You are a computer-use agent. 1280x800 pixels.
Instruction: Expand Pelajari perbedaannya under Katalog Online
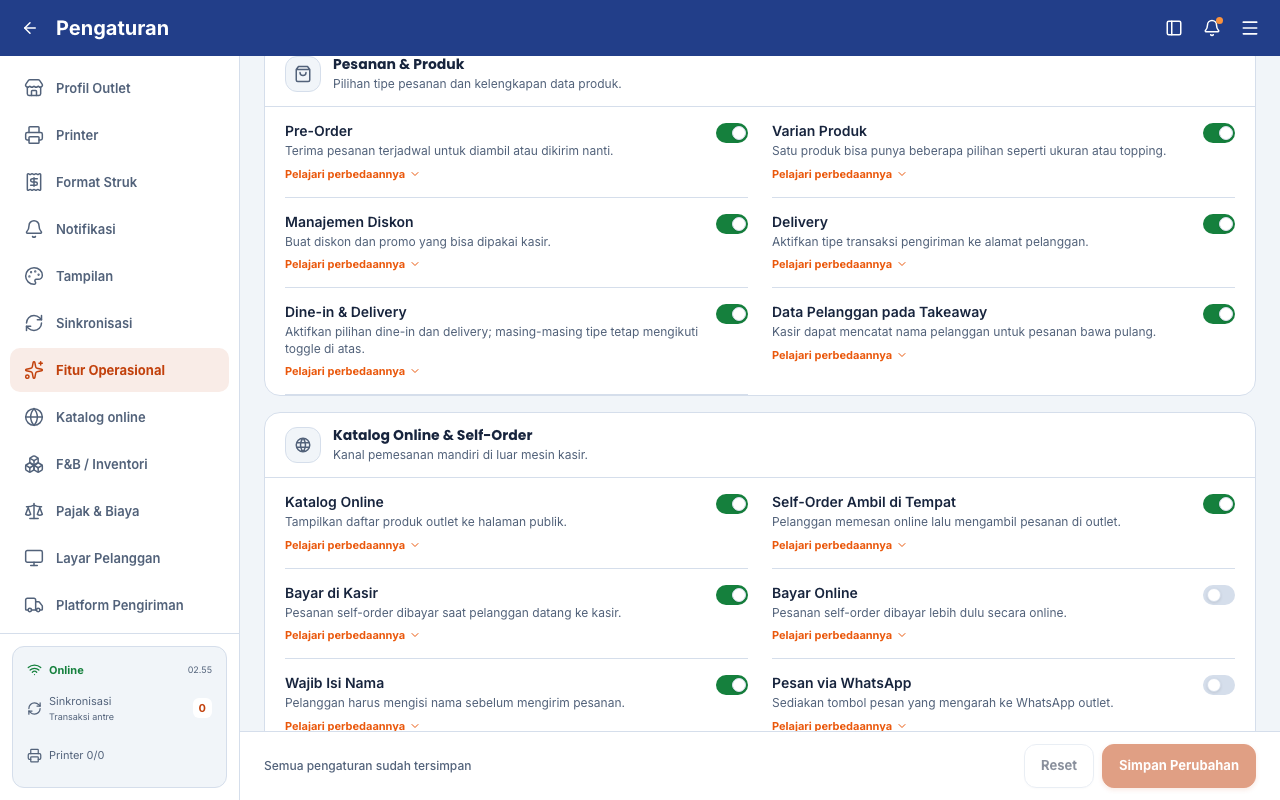tap(352, 545)
